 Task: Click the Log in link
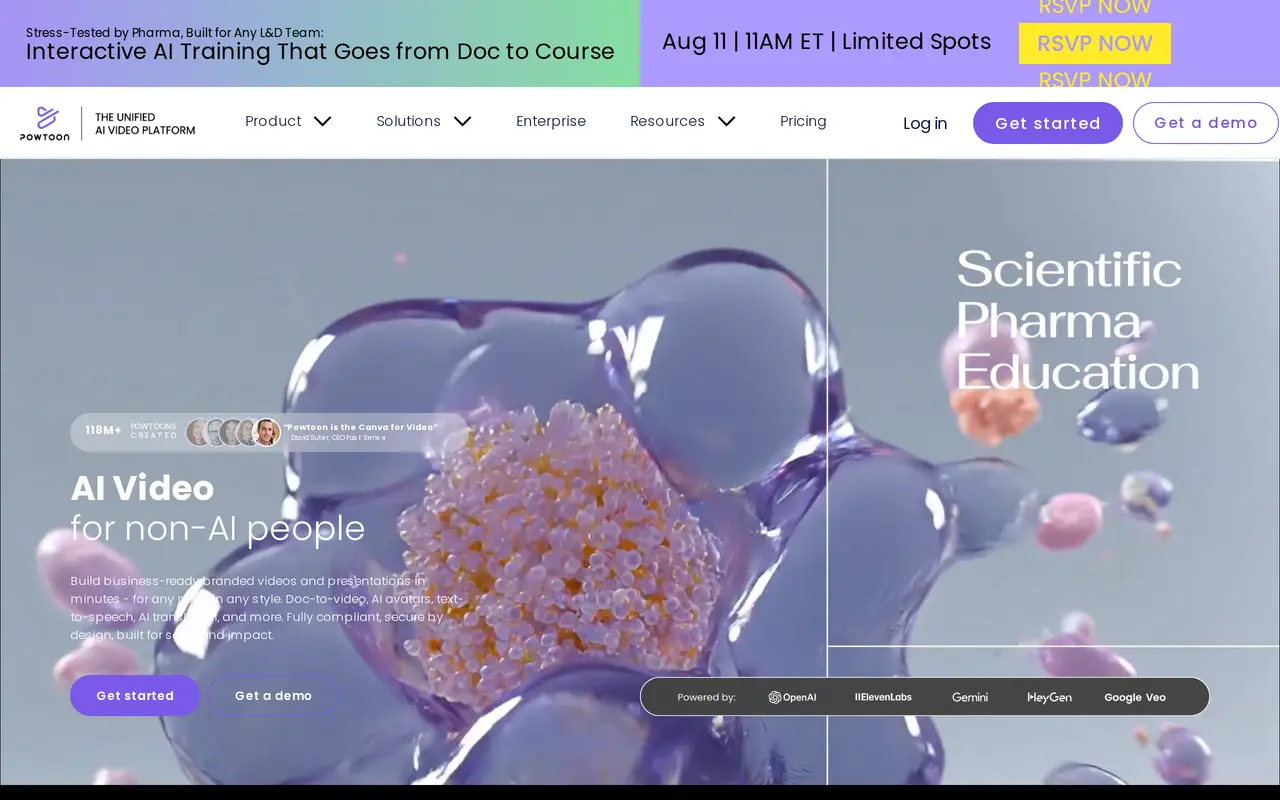[x=925, y=123]
